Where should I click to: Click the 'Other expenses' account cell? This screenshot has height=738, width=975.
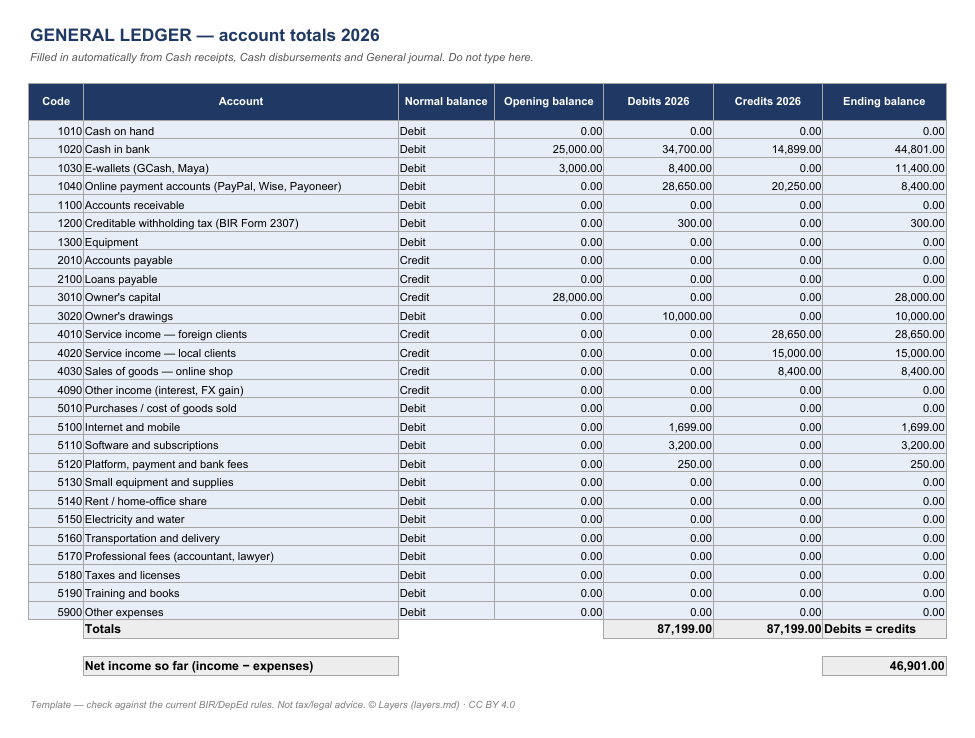pos(241,612)
